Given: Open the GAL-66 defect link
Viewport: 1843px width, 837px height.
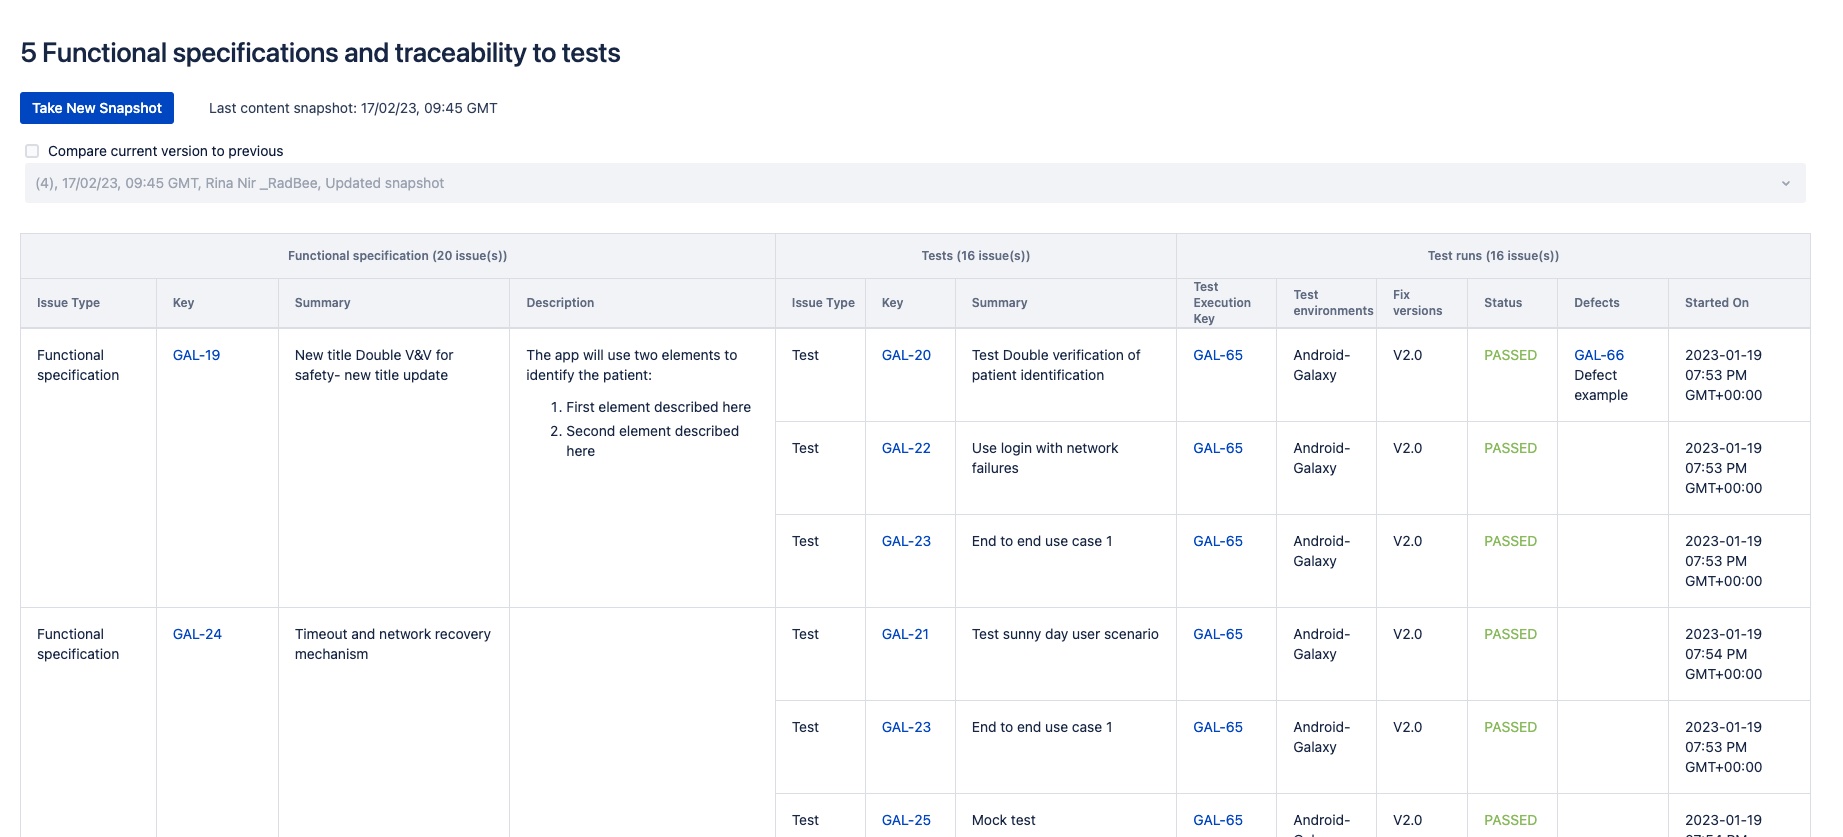Looking at the screenshot, I should click(x=1599, y=355).
